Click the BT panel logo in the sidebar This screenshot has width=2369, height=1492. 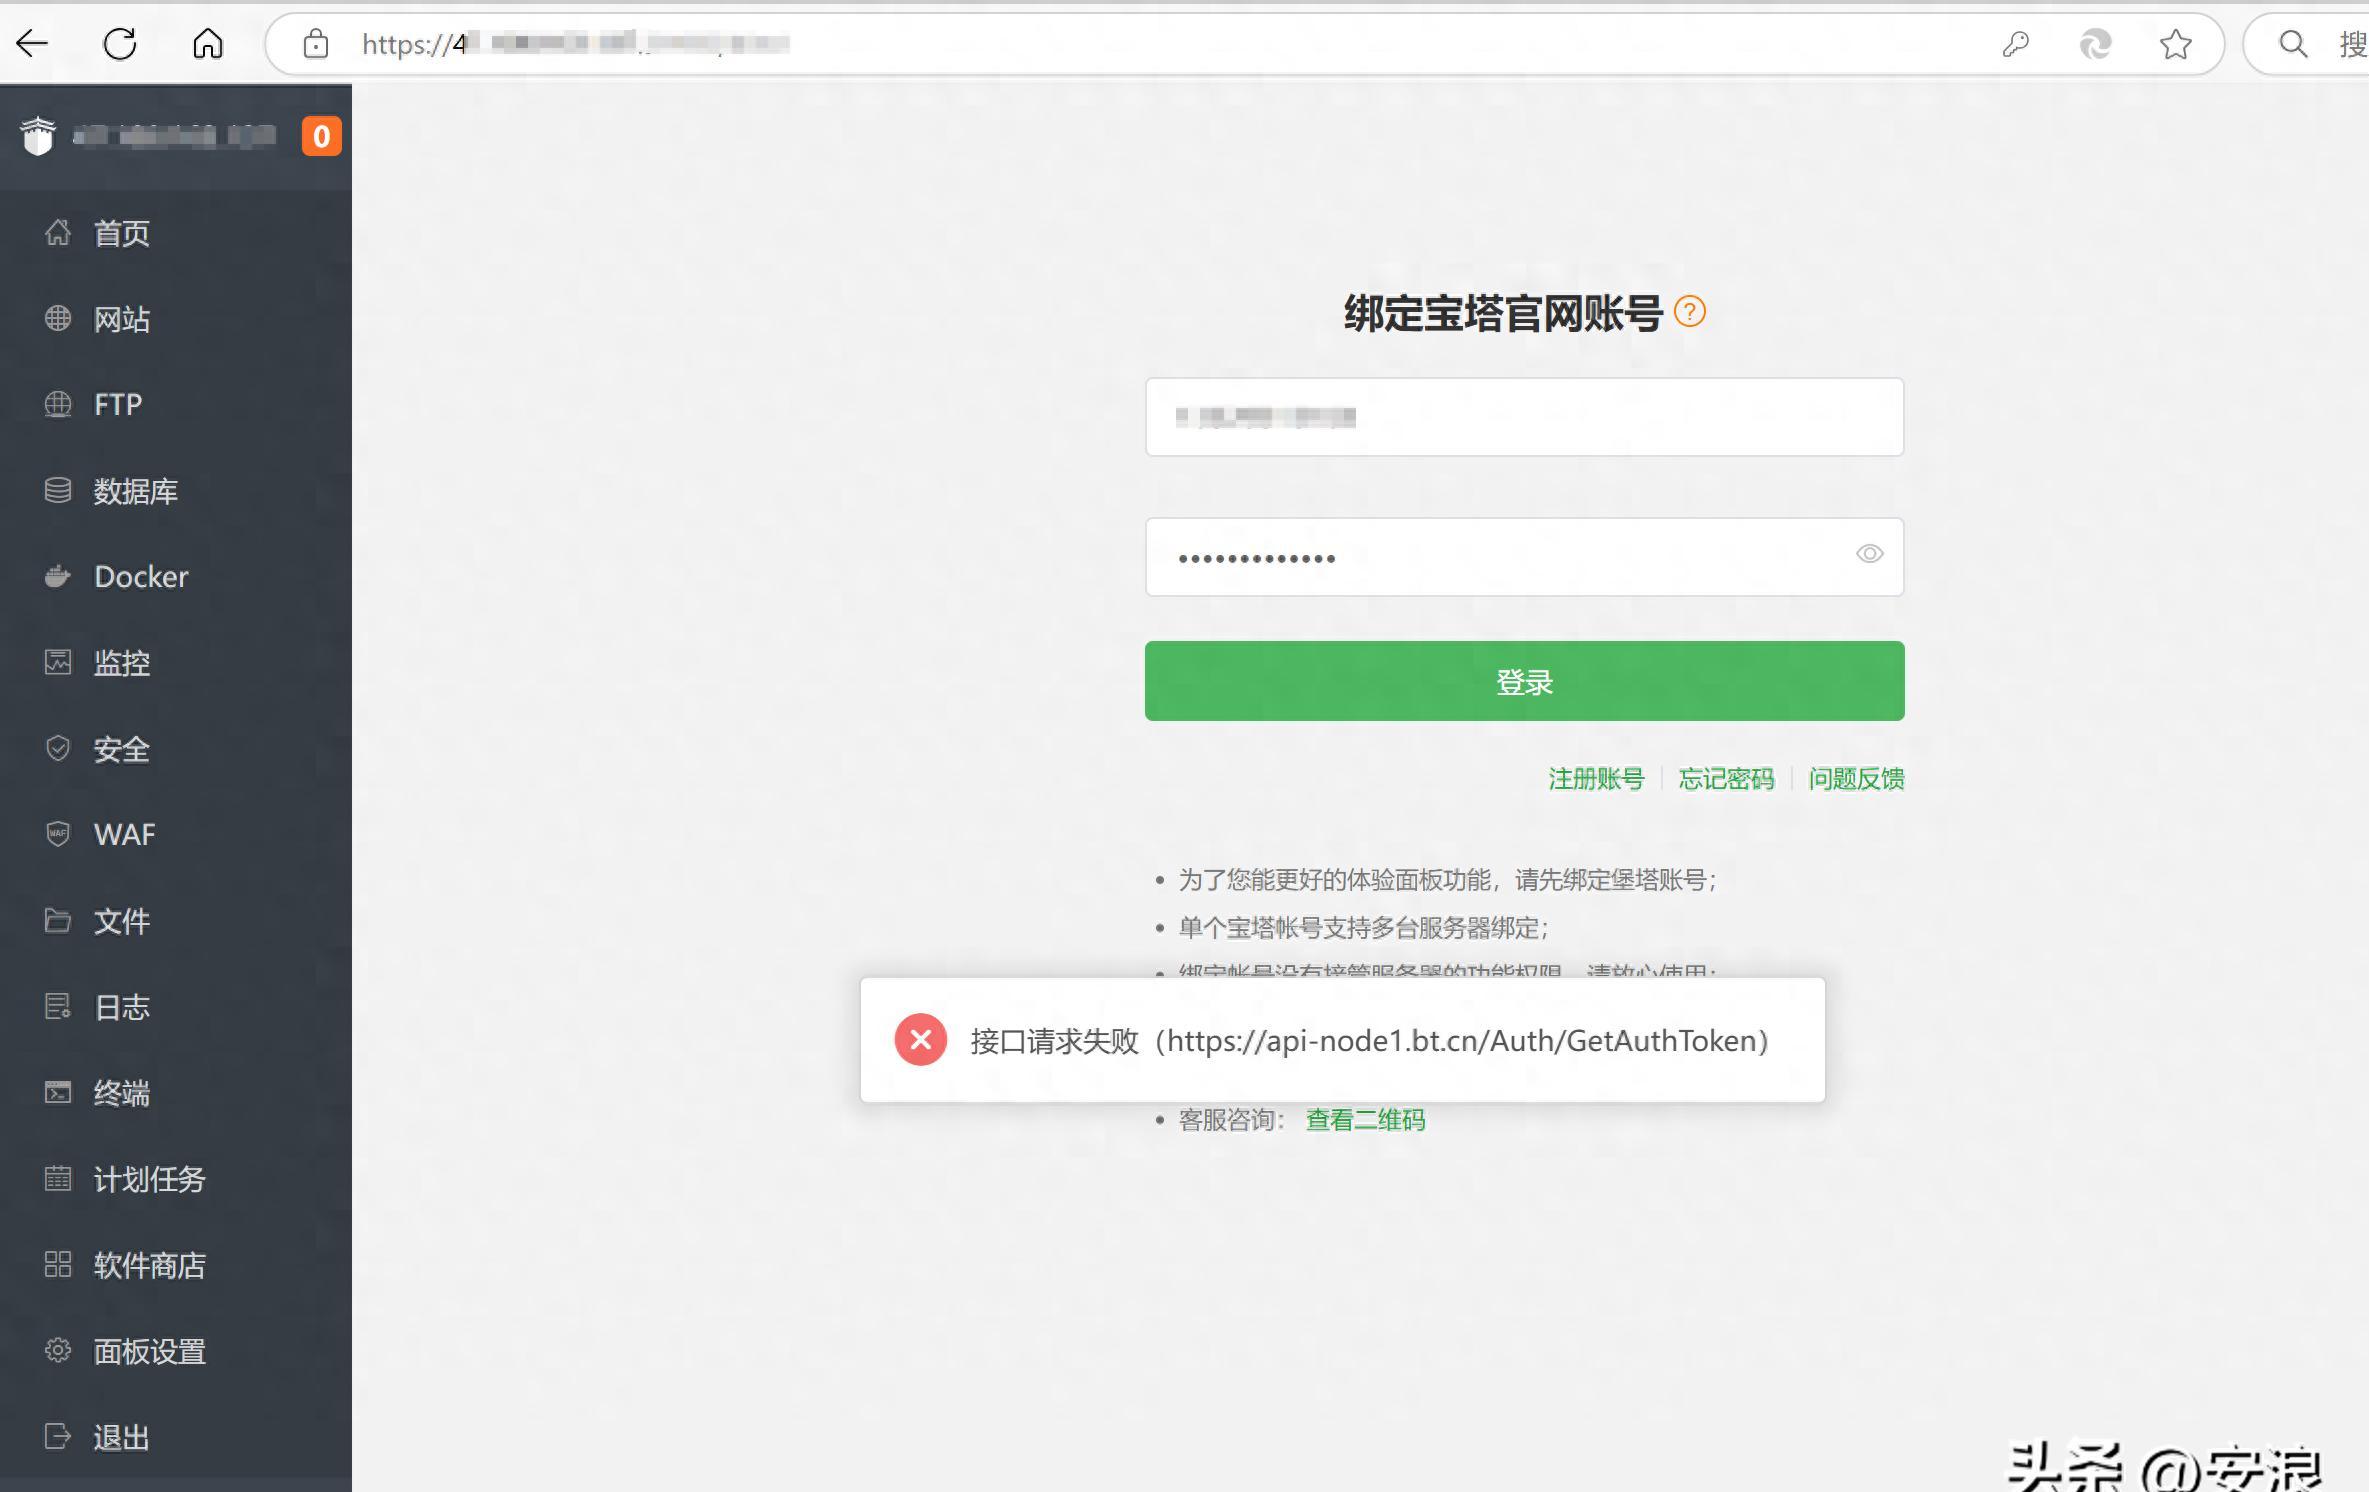coord(38,136)
